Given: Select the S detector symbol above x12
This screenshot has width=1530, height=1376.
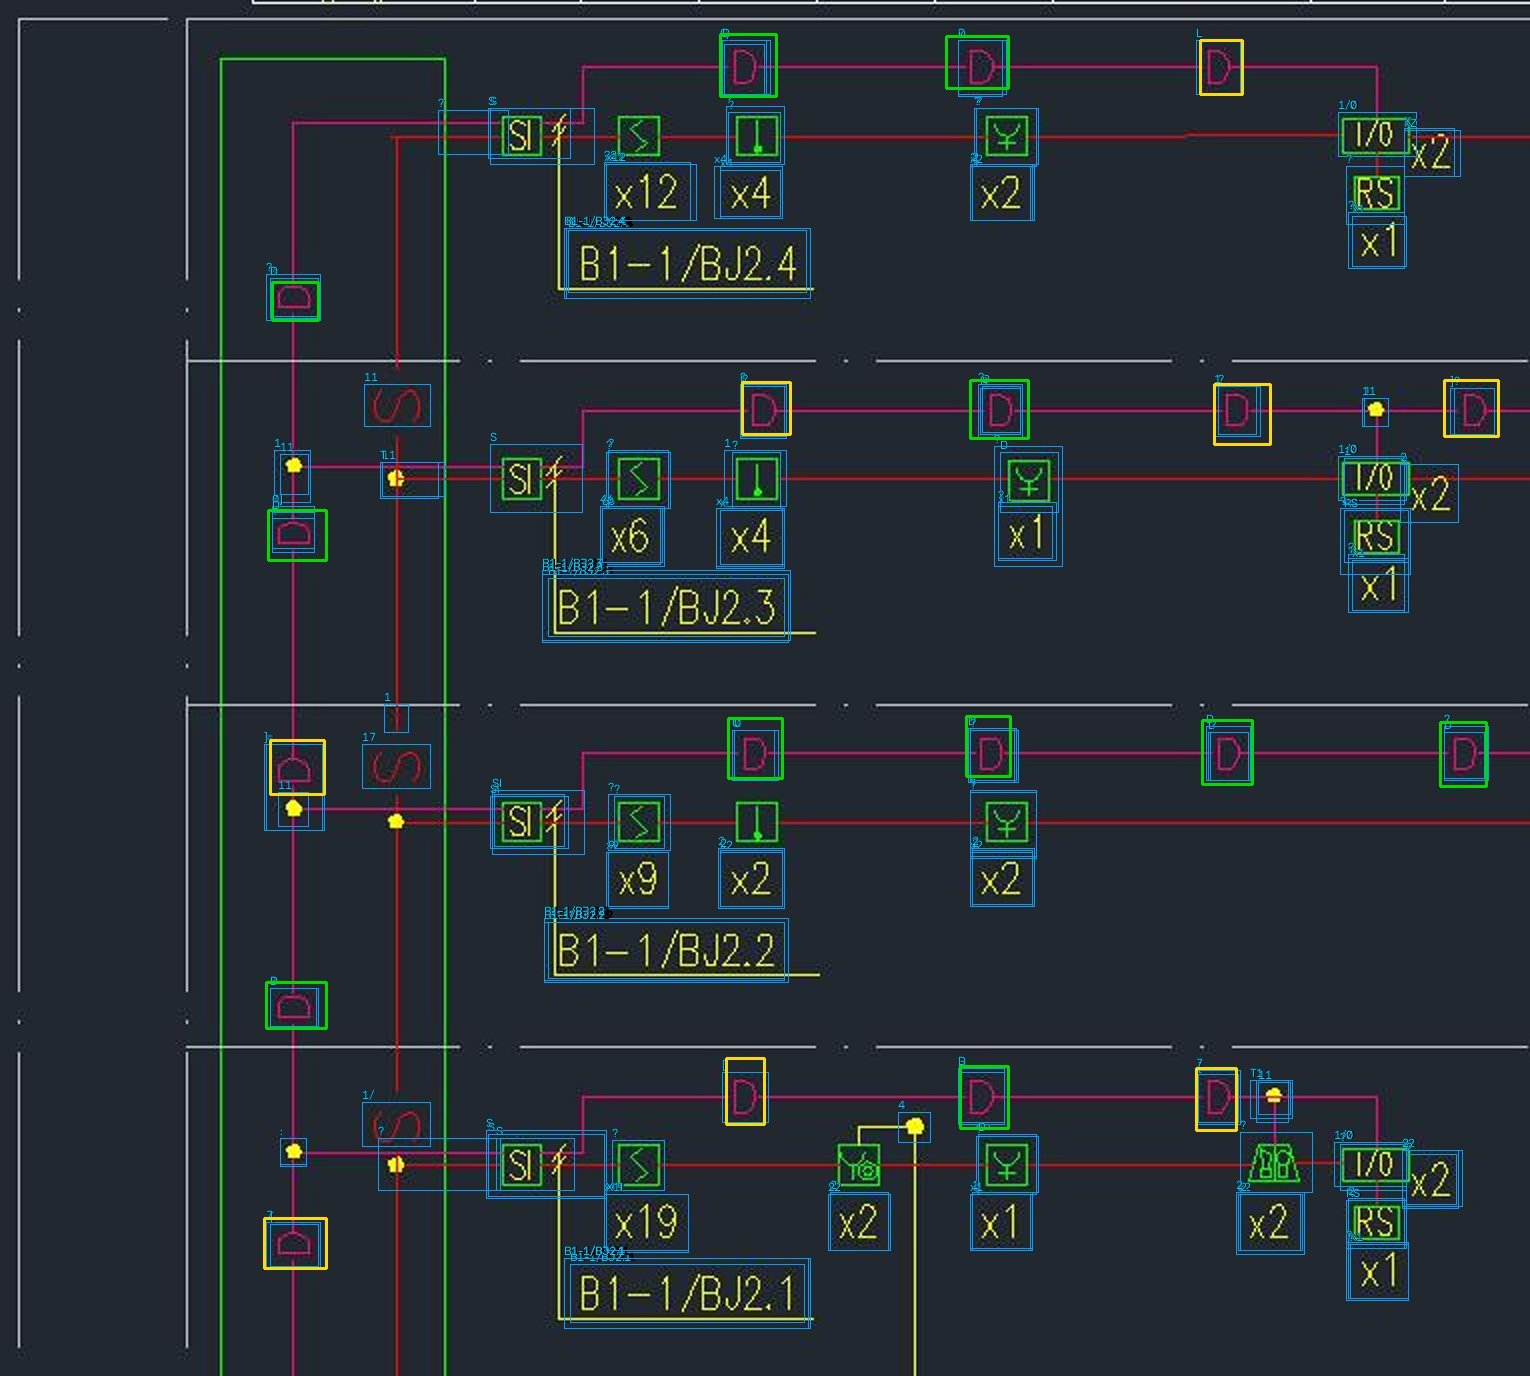Looking at the screenshot, I should click(638, 136).
